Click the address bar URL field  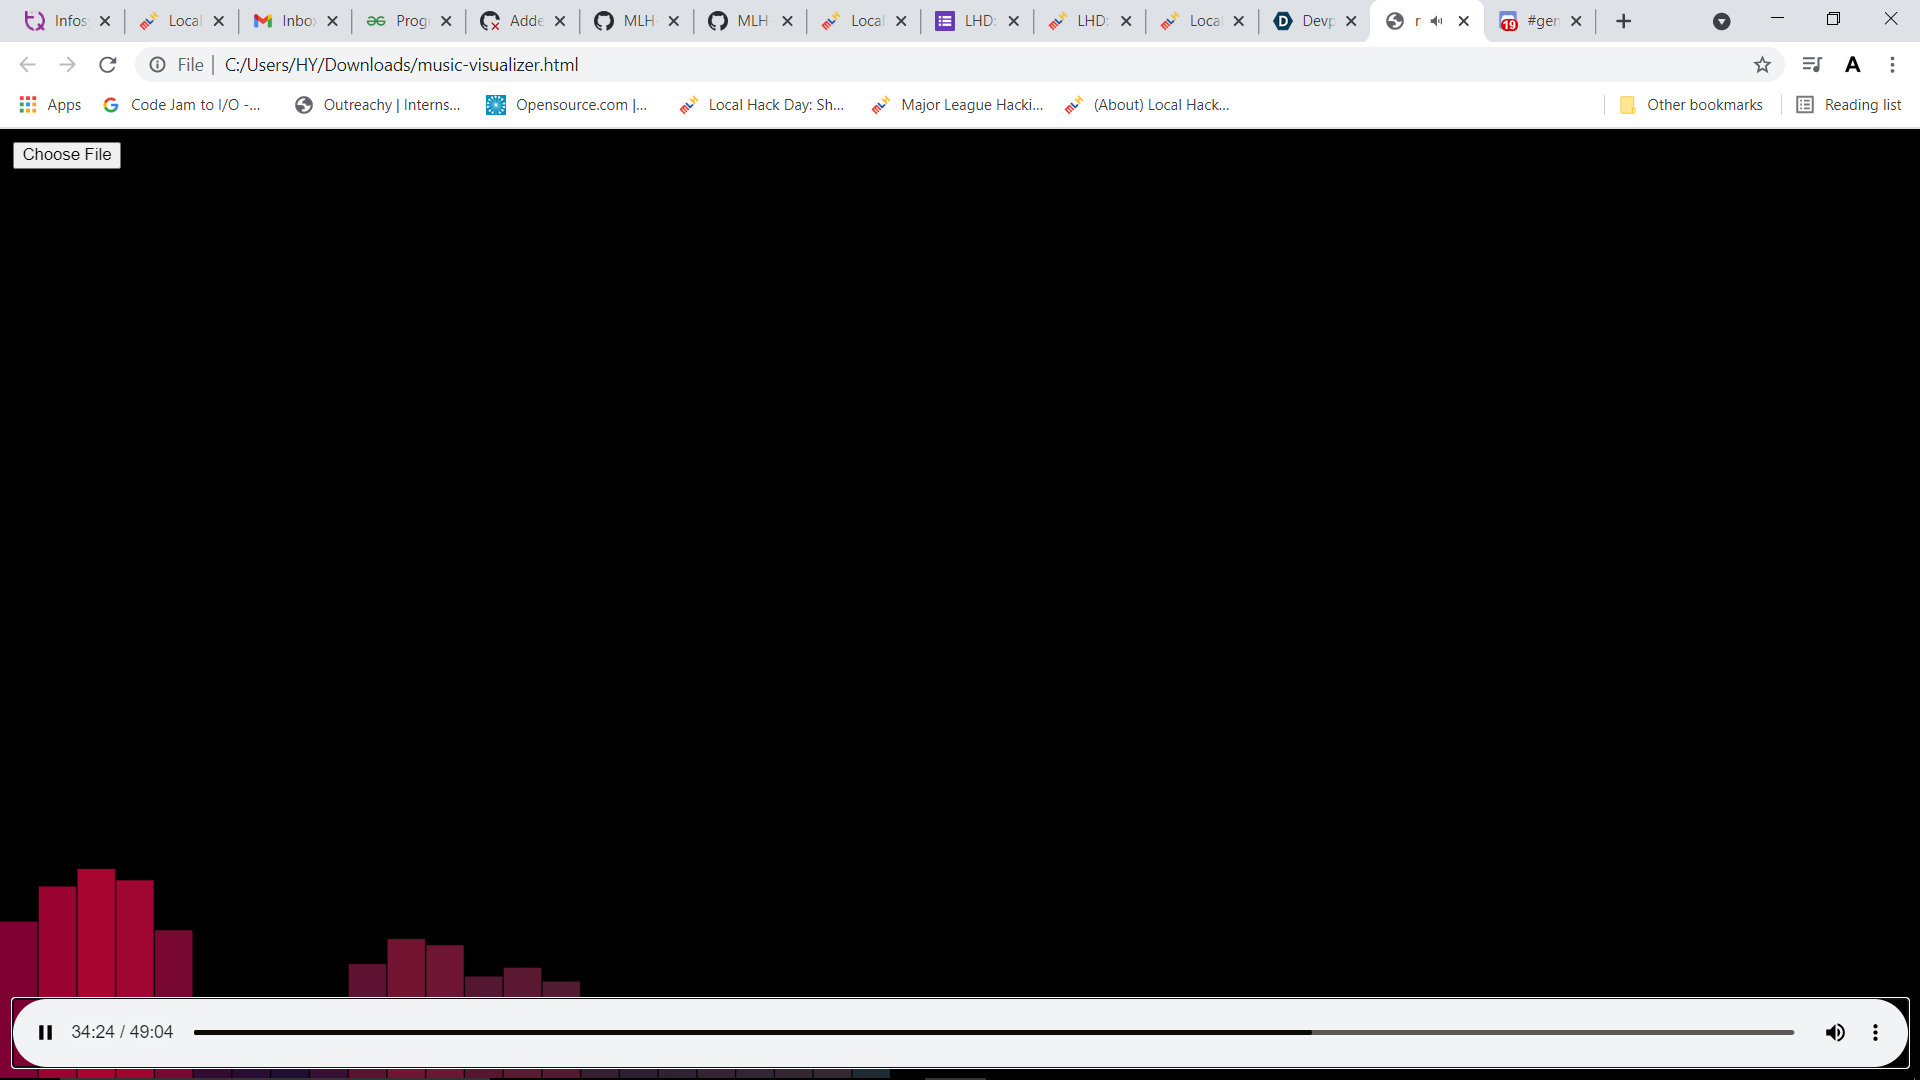[900, 65]
